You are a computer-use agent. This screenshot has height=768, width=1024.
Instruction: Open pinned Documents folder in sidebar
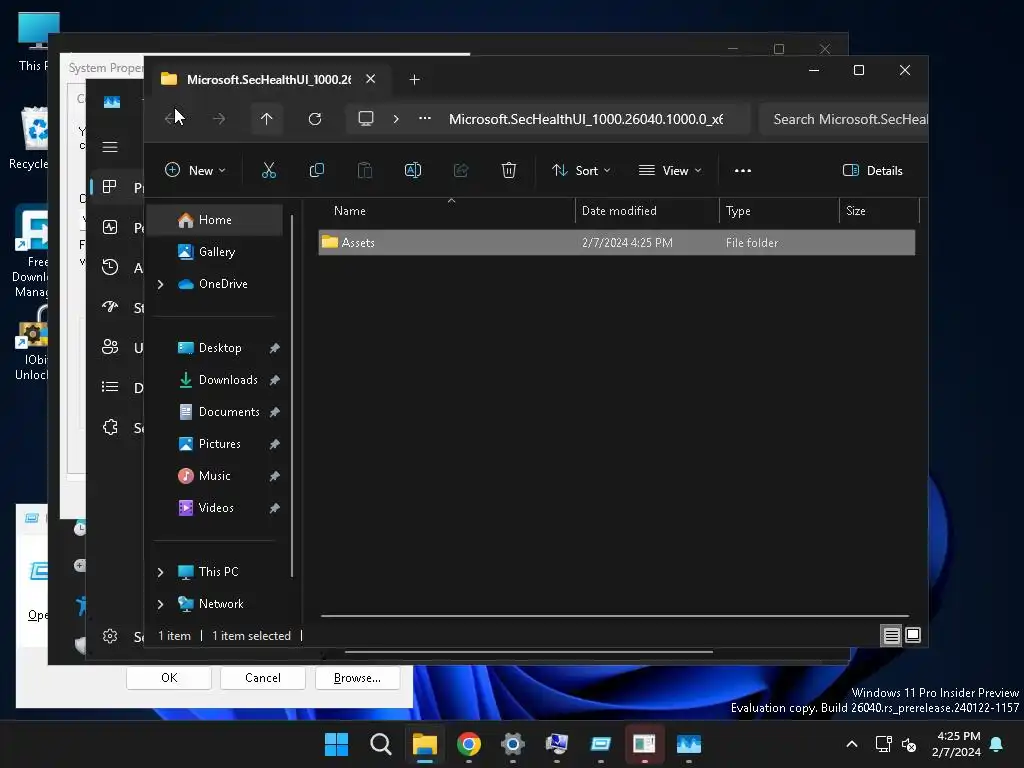click(x=229, y=412)
